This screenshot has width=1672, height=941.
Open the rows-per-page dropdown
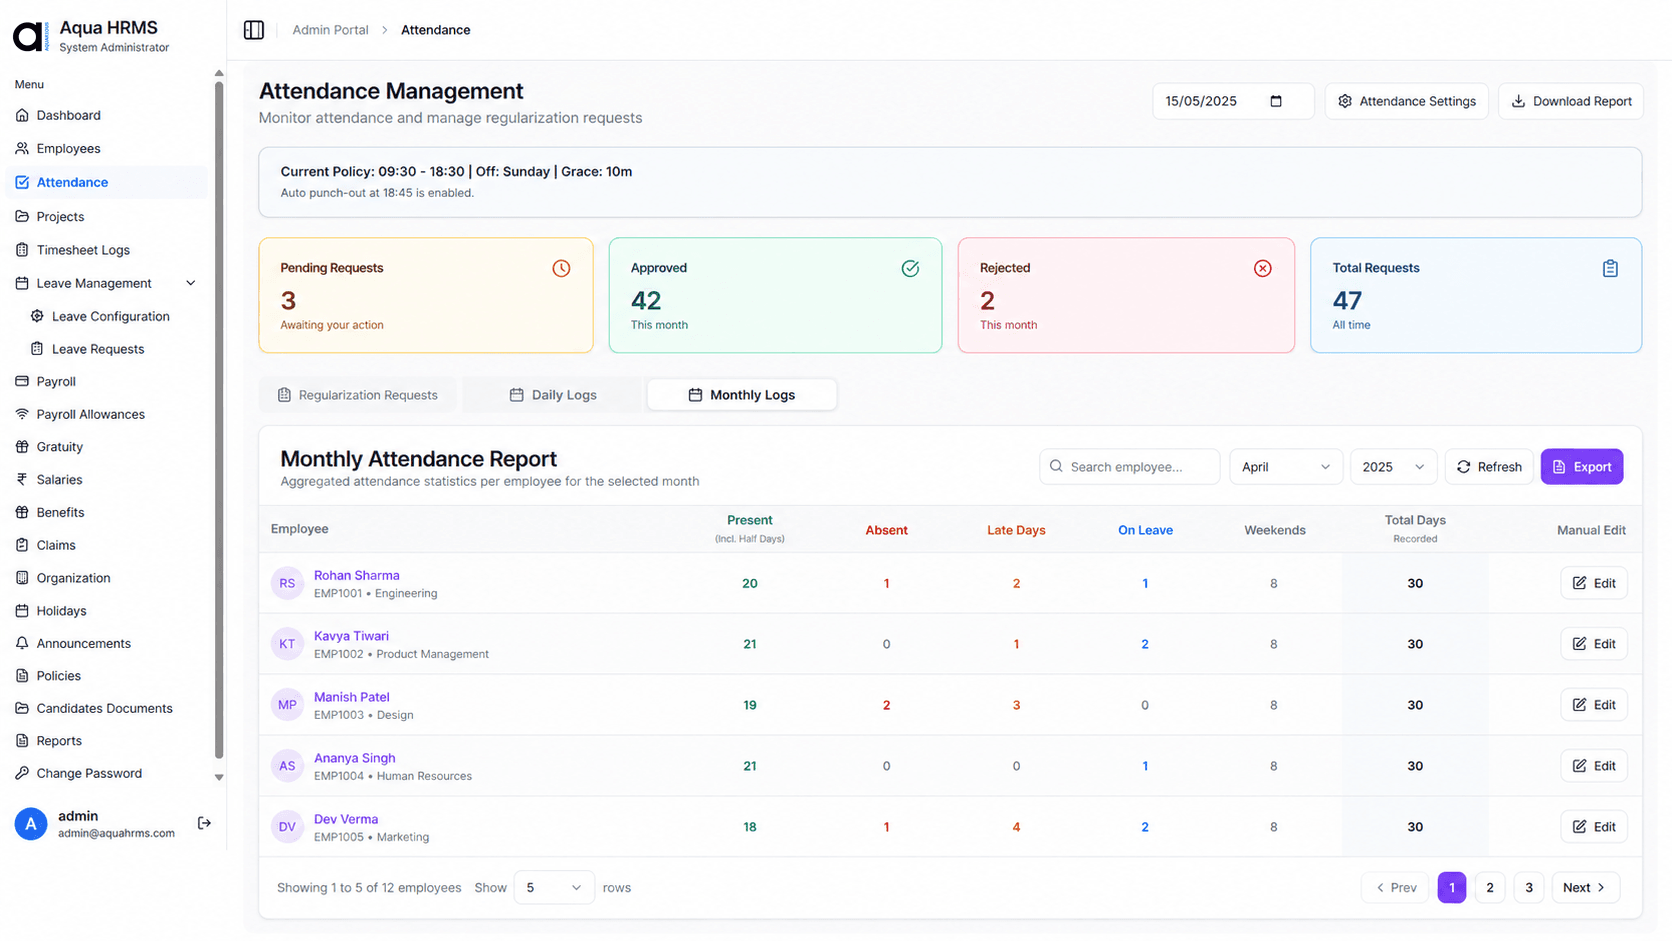click(554, 888)
